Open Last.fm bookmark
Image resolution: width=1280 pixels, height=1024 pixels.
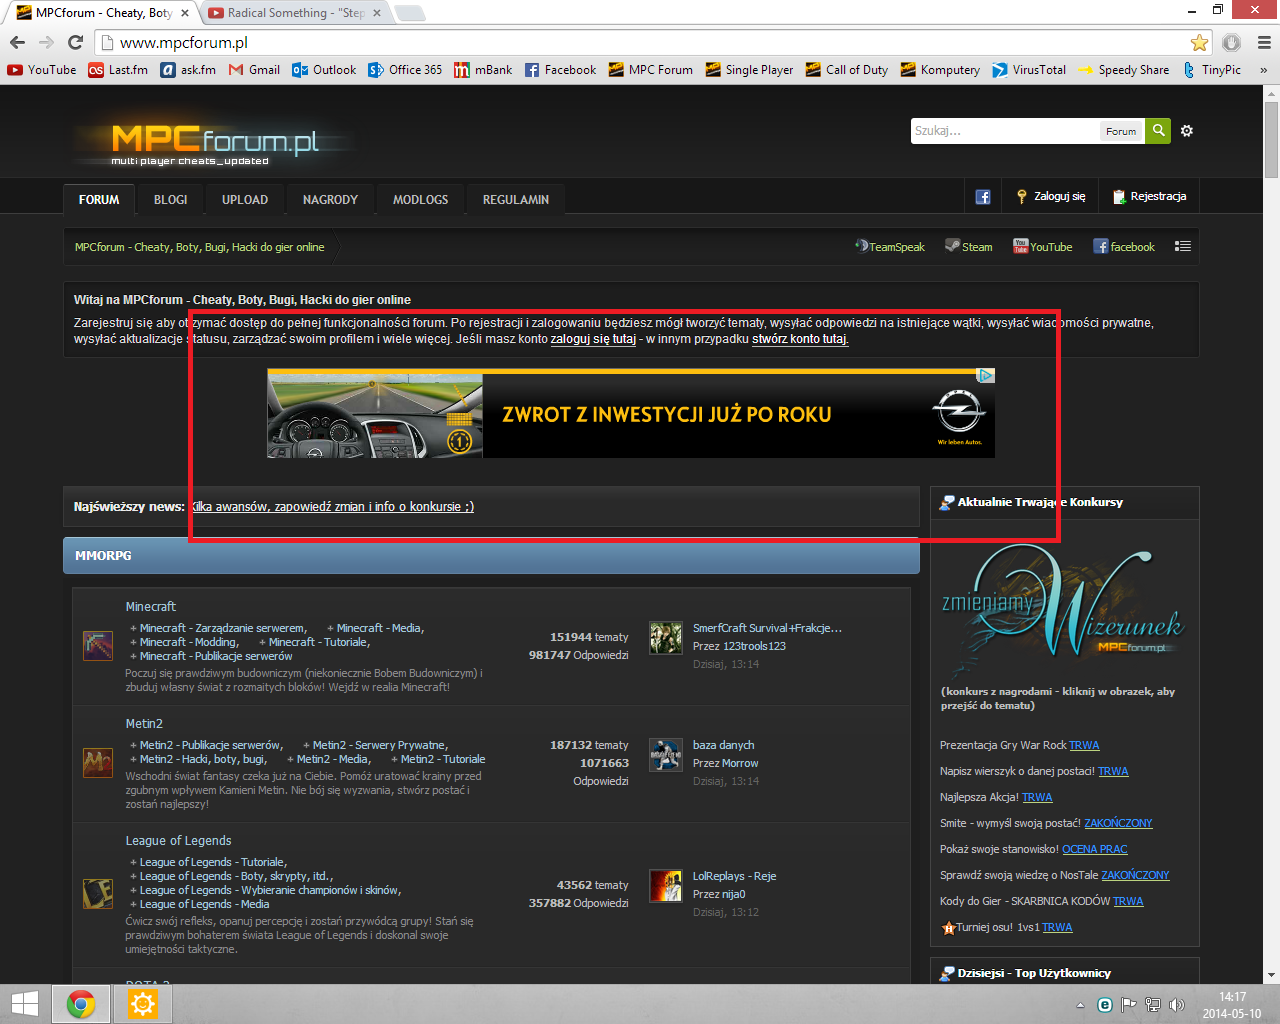[118, 70]
